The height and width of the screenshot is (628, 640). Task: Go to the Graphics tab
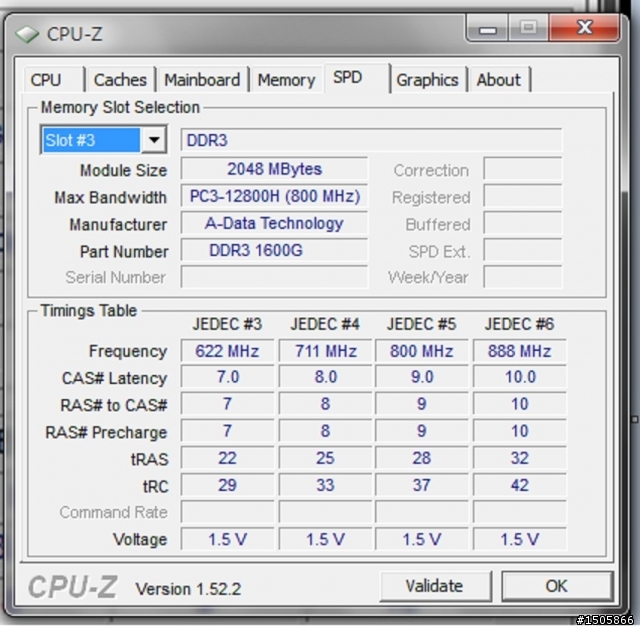tap(427, 80)
